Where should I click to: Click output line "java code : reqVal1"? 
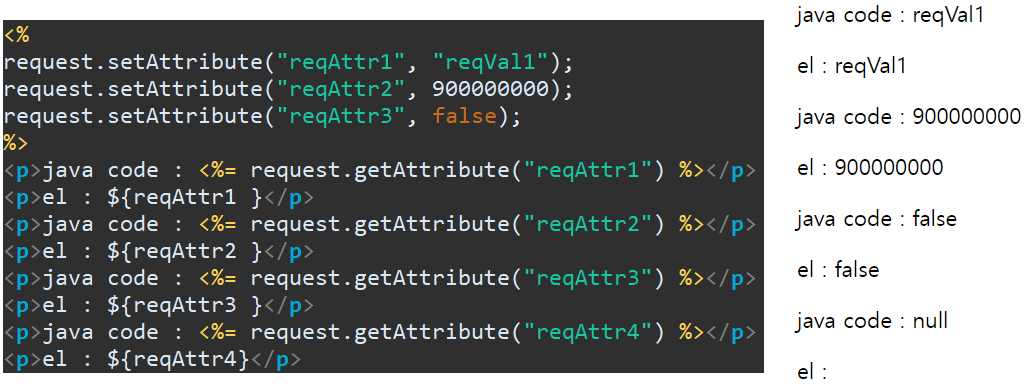[x=889, y=16]
